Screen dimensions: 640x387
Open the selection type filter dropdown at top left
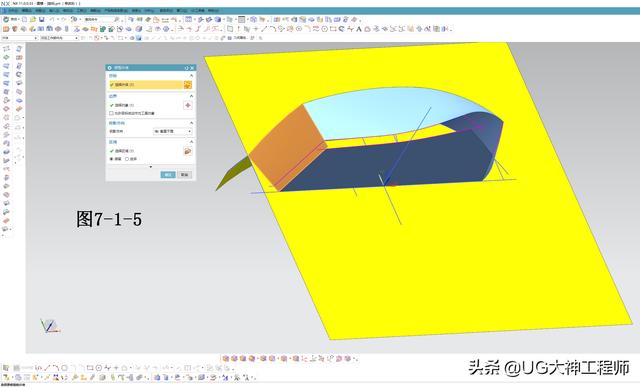pos(20,38)
